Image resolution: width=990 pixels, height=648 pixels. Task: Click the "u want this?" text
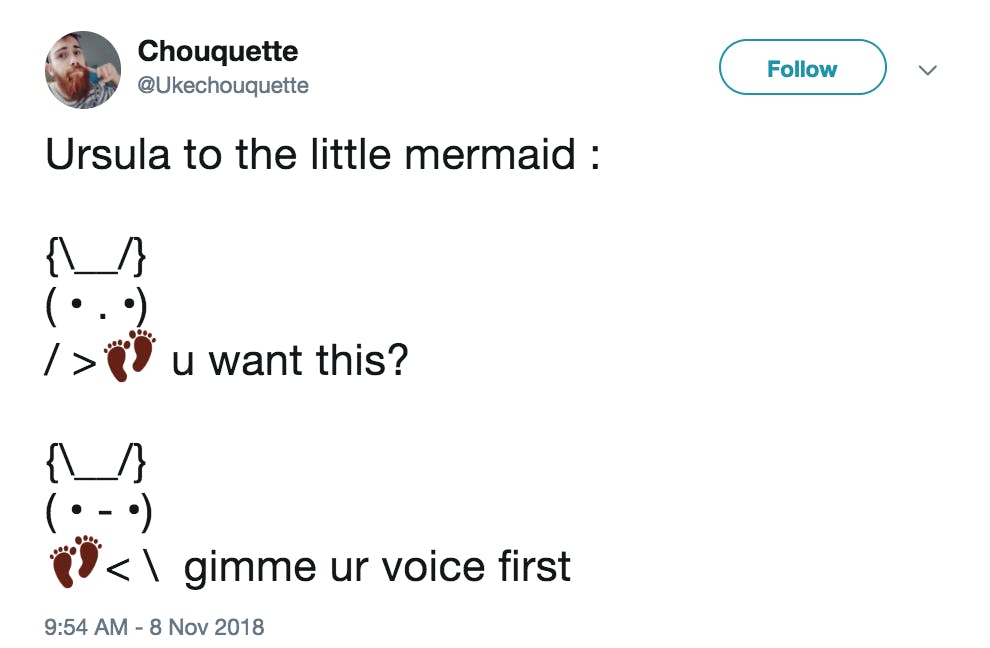pos(290,359)
